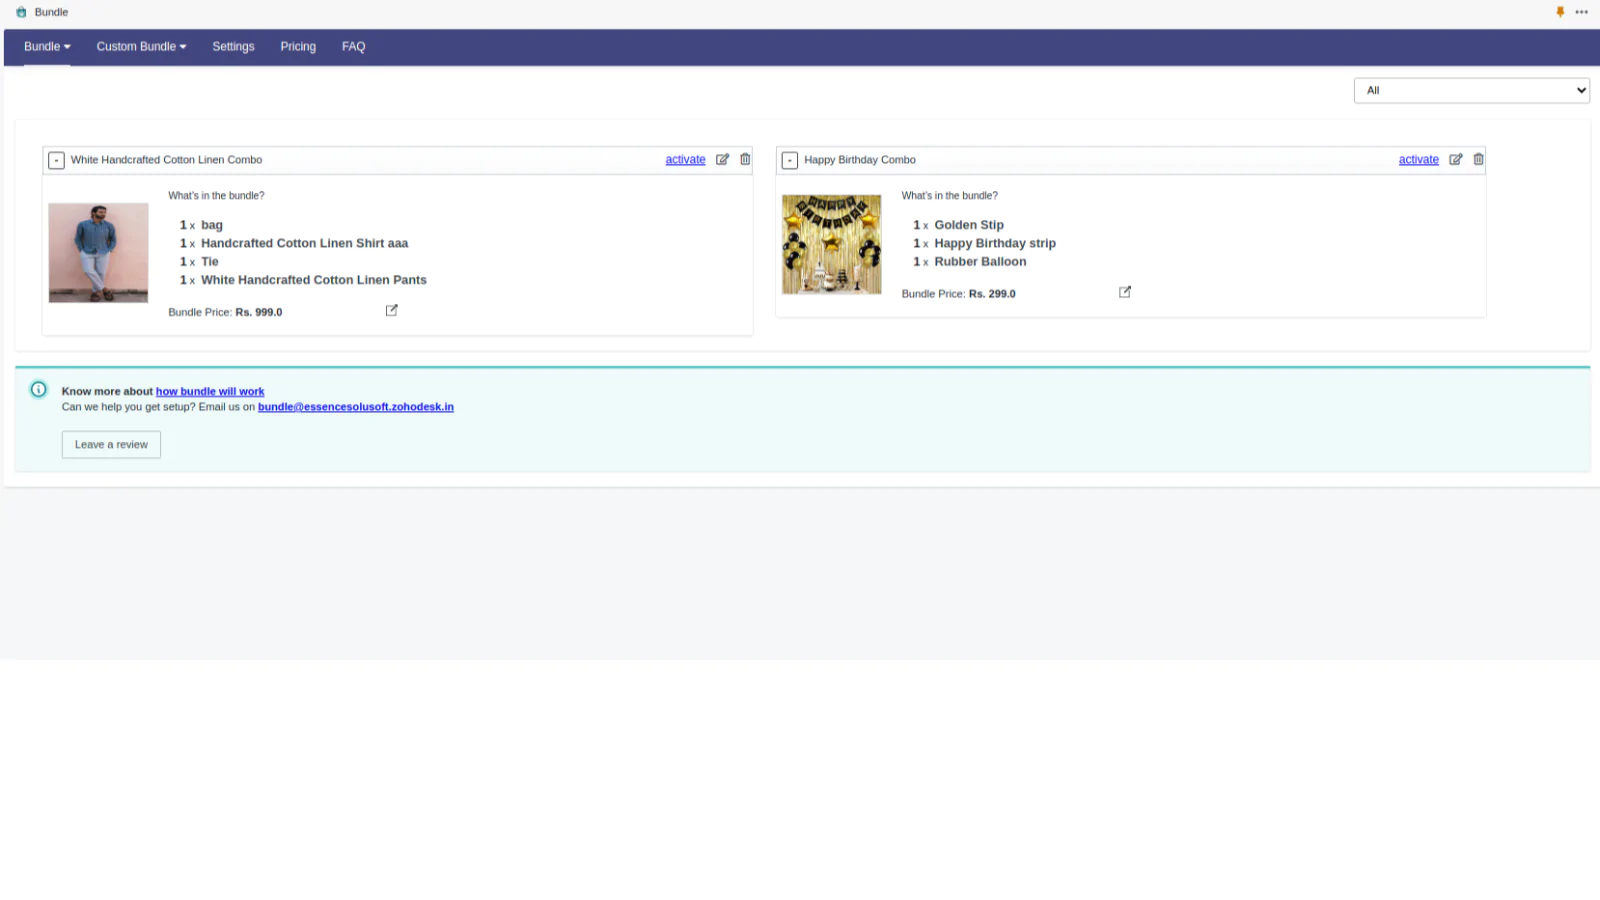Open the All filter dropdown
Image resolution: width=1600 pixels, height=900 pixels.
pyautogui.click(x=1471, y=90)
